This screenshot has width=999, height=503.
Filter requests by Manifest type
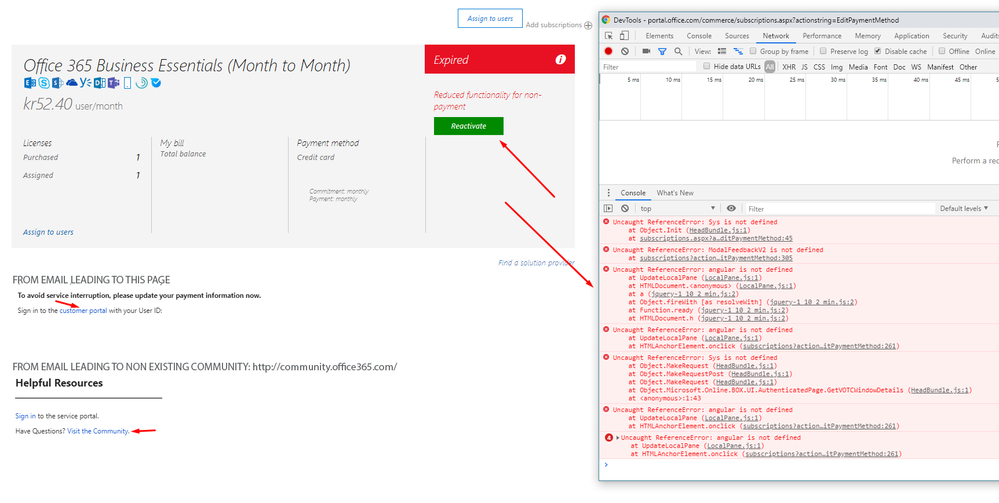click(x=940, y=67)
